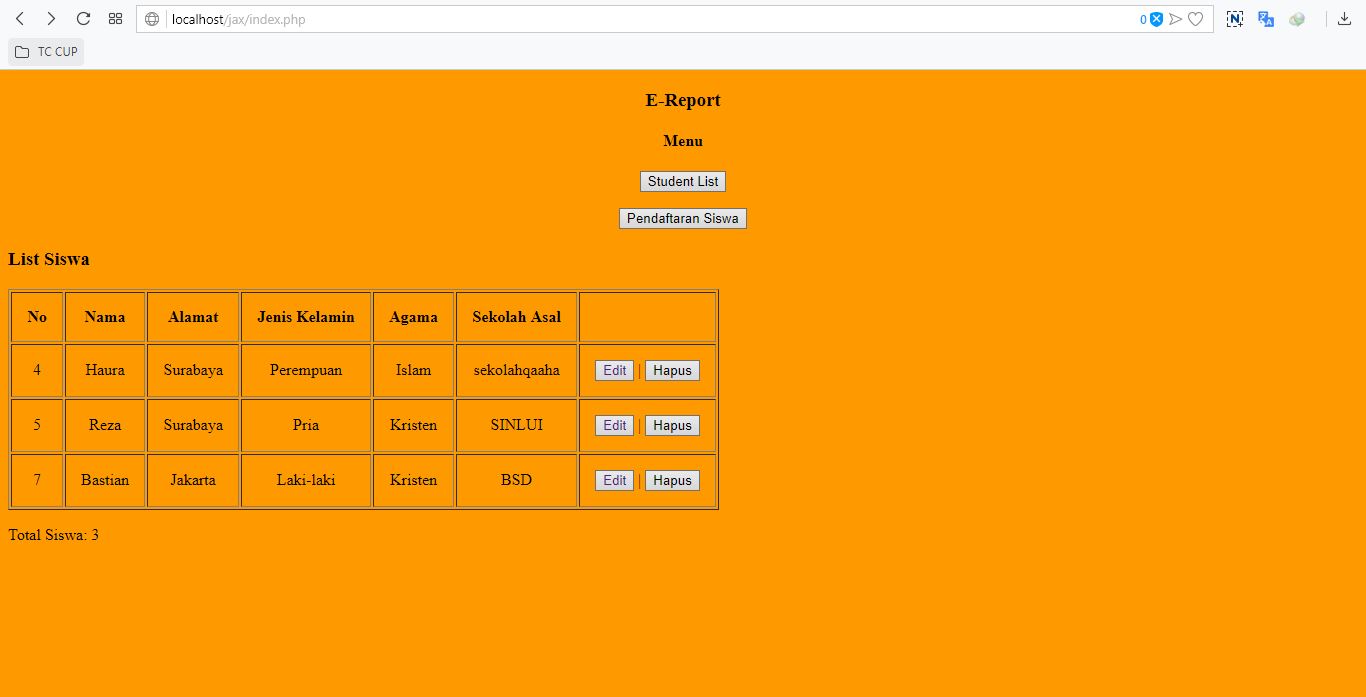Reload the page with the refresh icon
Viewport: 1366px width, 697px height.
(83, 18)
